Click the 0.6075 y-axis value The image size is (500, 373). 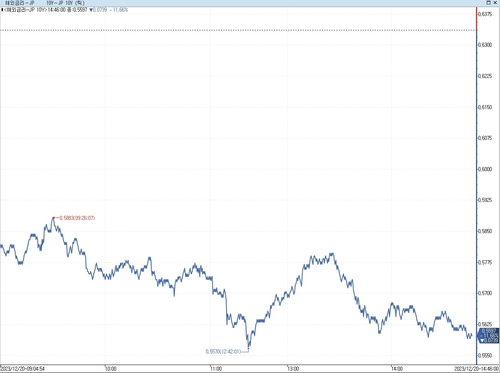coord(485,138)
